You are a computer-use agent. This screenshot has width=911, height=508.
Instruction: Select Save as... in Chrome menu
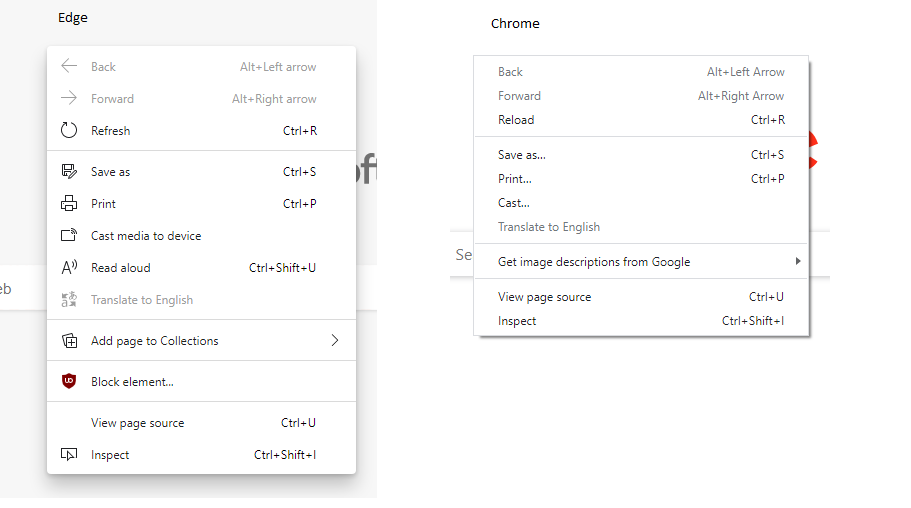point(522,155)
